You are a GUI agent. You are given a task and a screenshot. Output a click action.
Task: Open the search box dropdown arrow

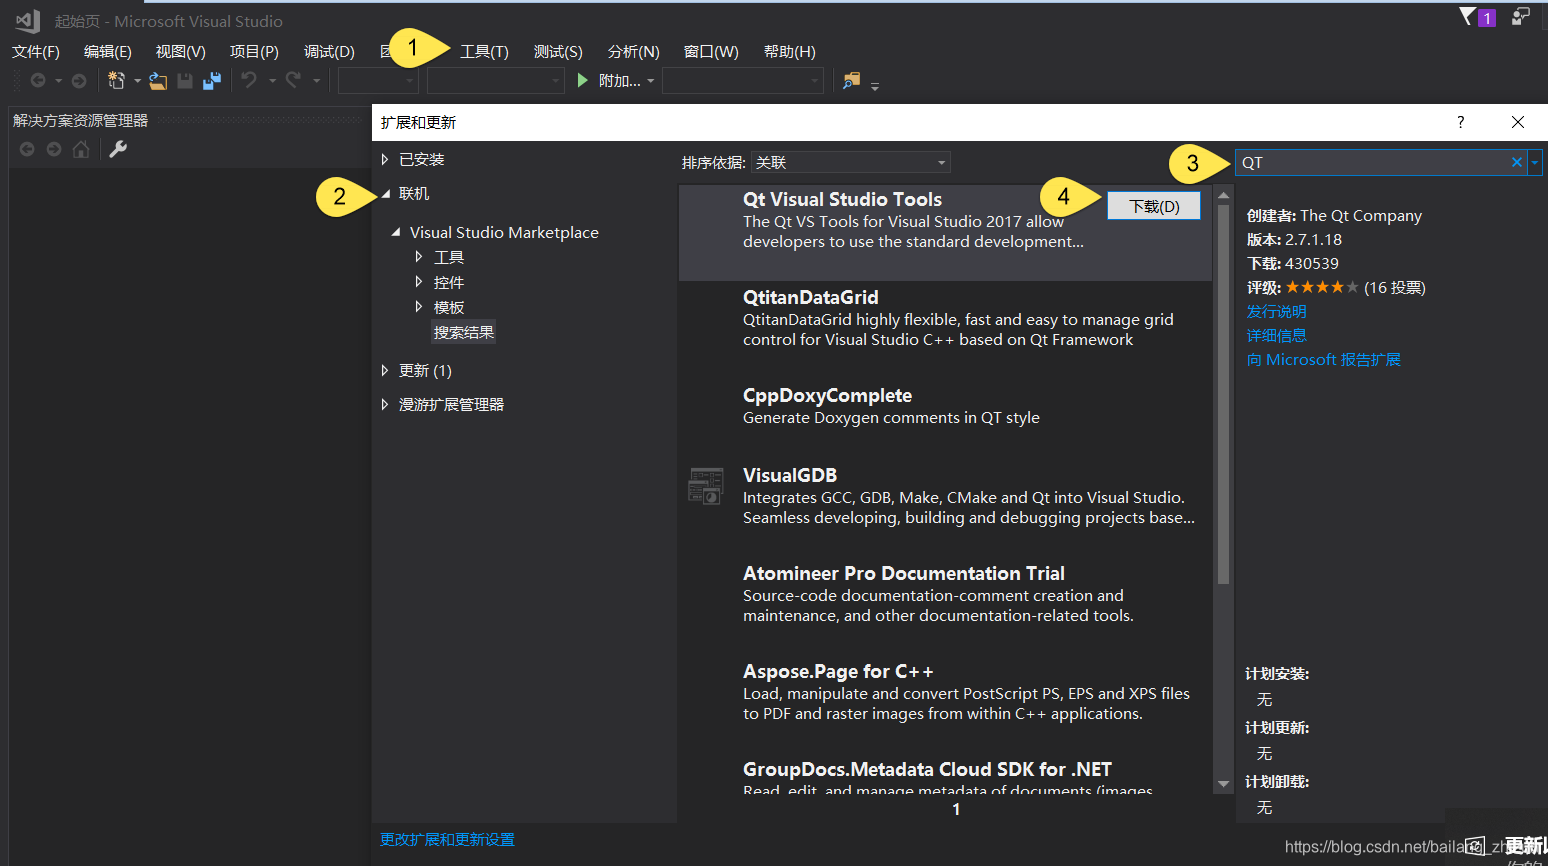1535,162
